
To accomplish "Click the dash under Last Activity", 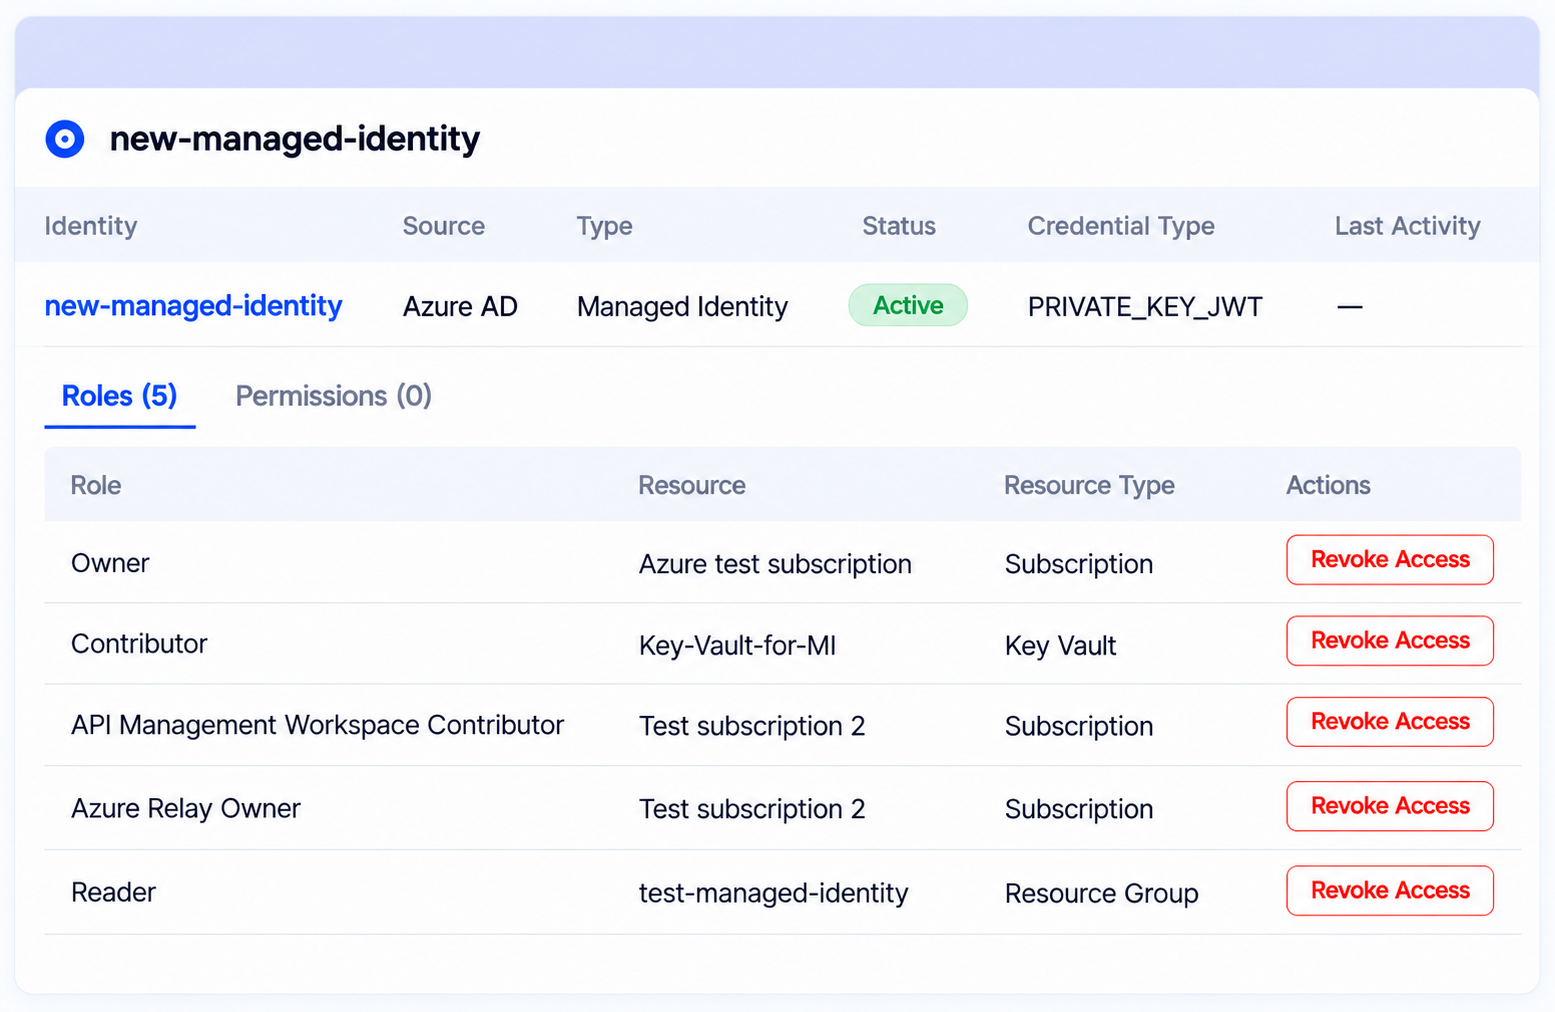I will (1350, 307).
